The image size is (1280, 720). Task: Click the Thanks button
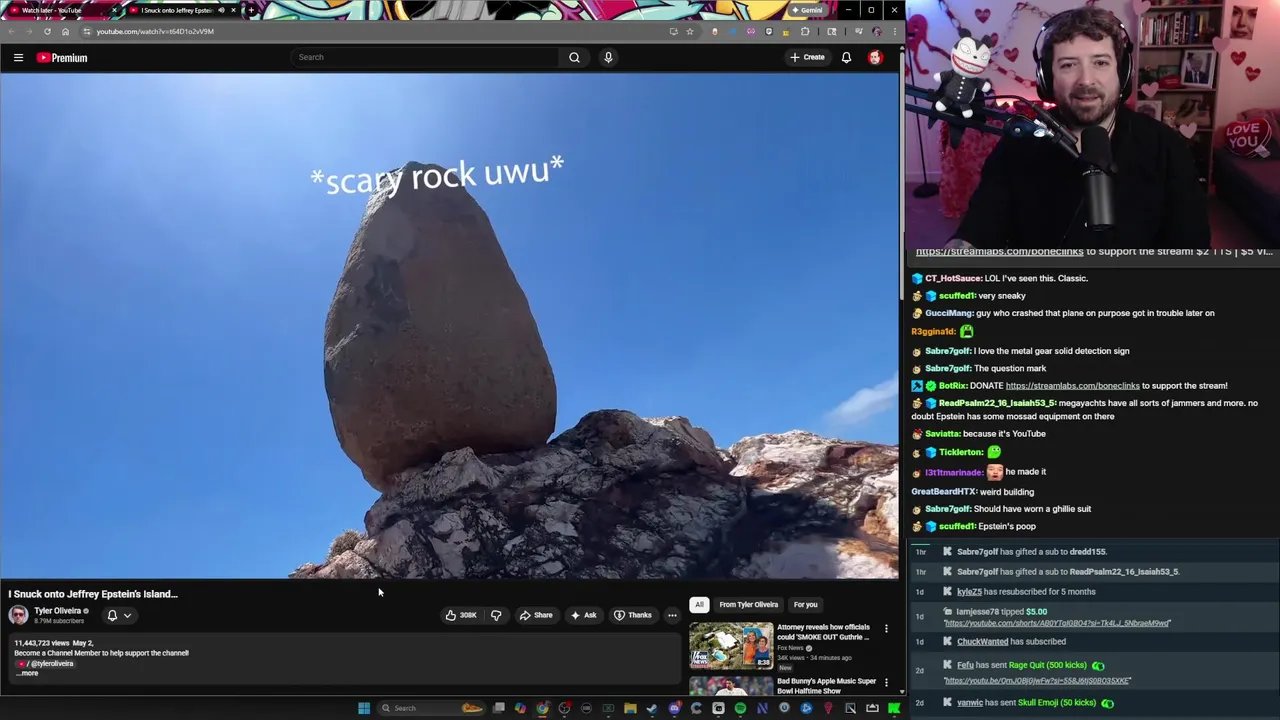click(632, 615)
